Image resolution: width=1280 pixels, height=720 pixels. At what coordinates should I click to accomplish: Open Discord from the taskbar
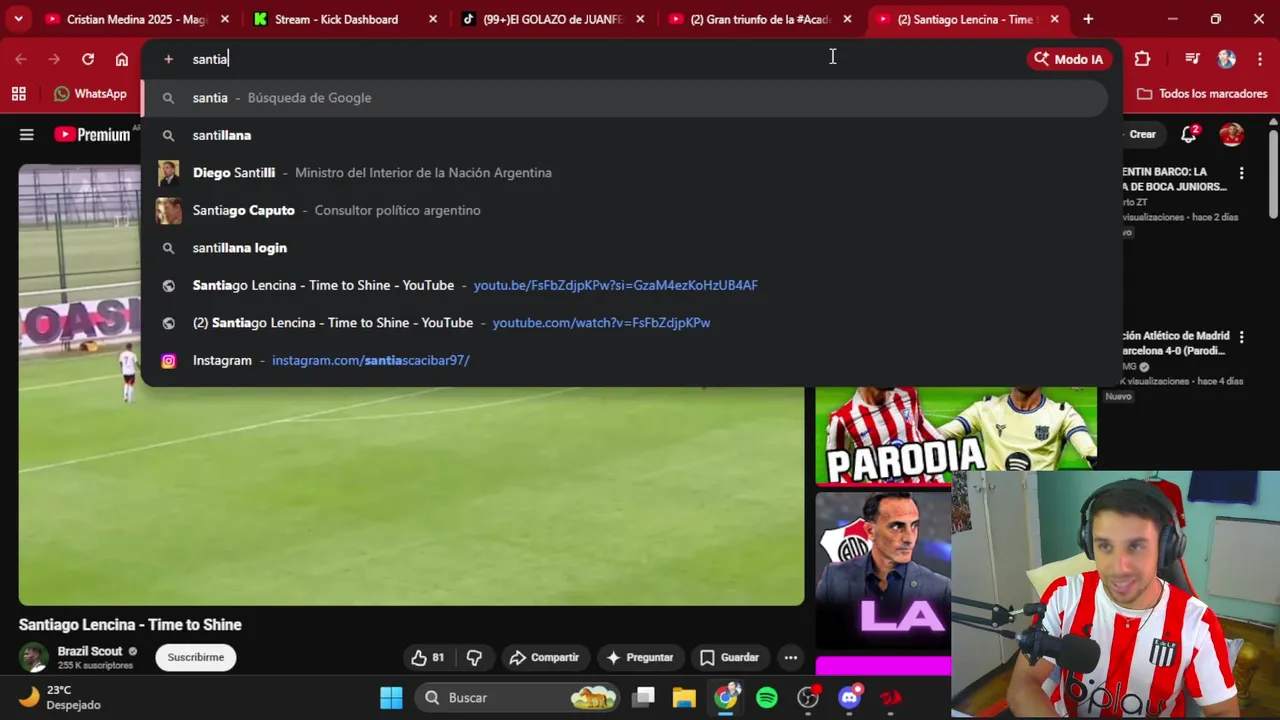pos(850,697)
